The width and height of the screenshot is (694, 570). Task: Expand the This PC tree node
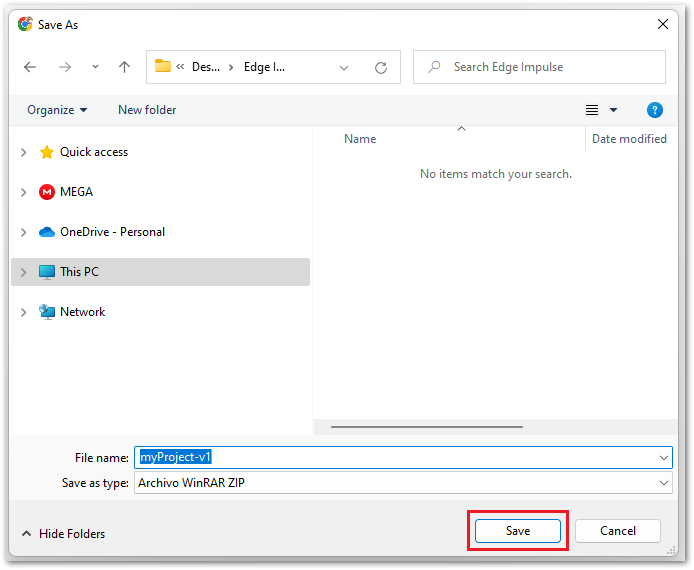coord(24,272)
